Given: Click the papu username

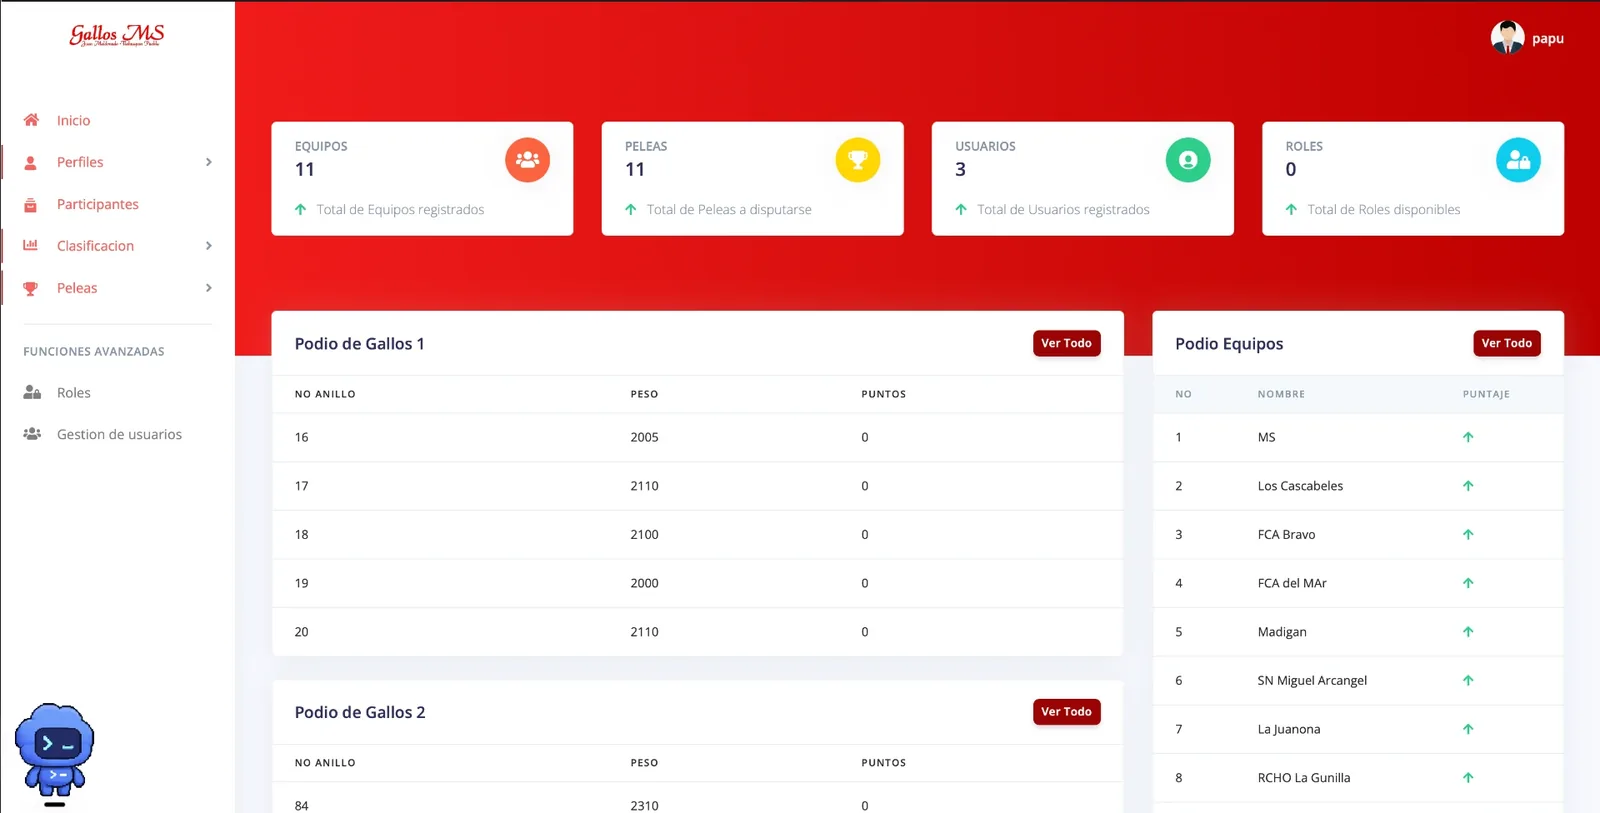Looking at the screenshot, I should (1548, 39).
